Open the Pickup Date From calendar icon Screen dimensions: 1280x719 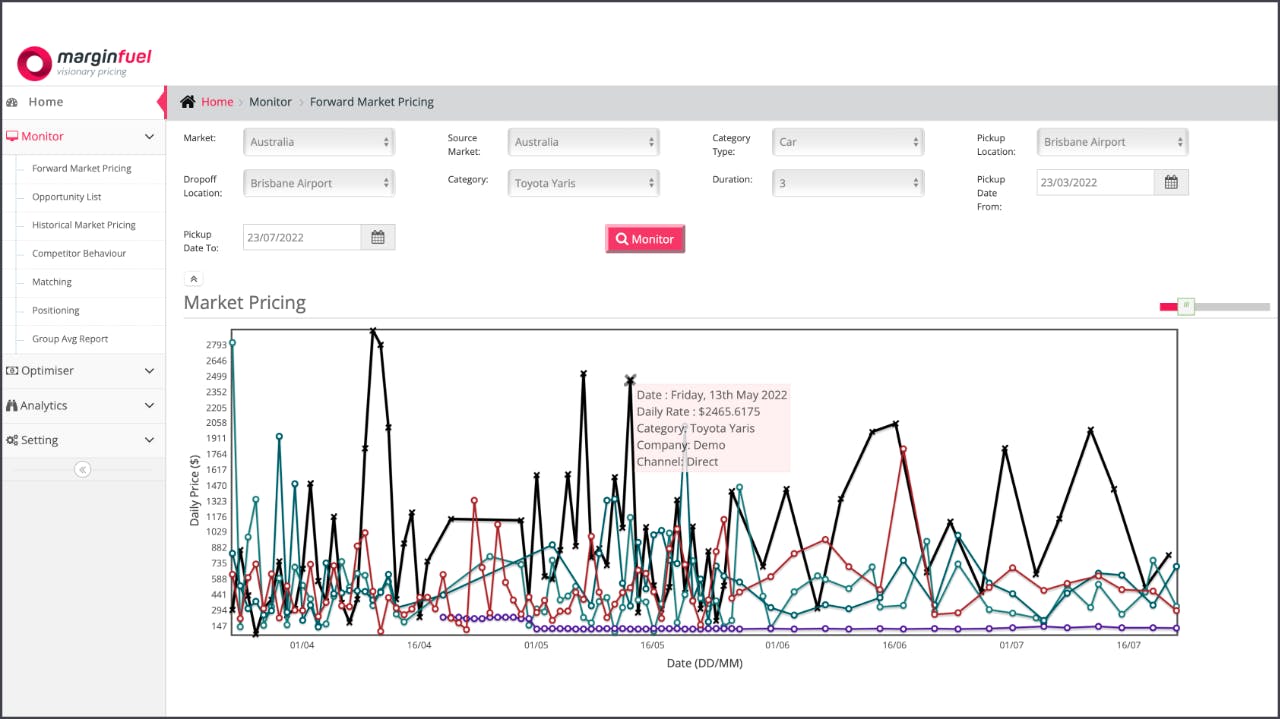coord(1171,182)
